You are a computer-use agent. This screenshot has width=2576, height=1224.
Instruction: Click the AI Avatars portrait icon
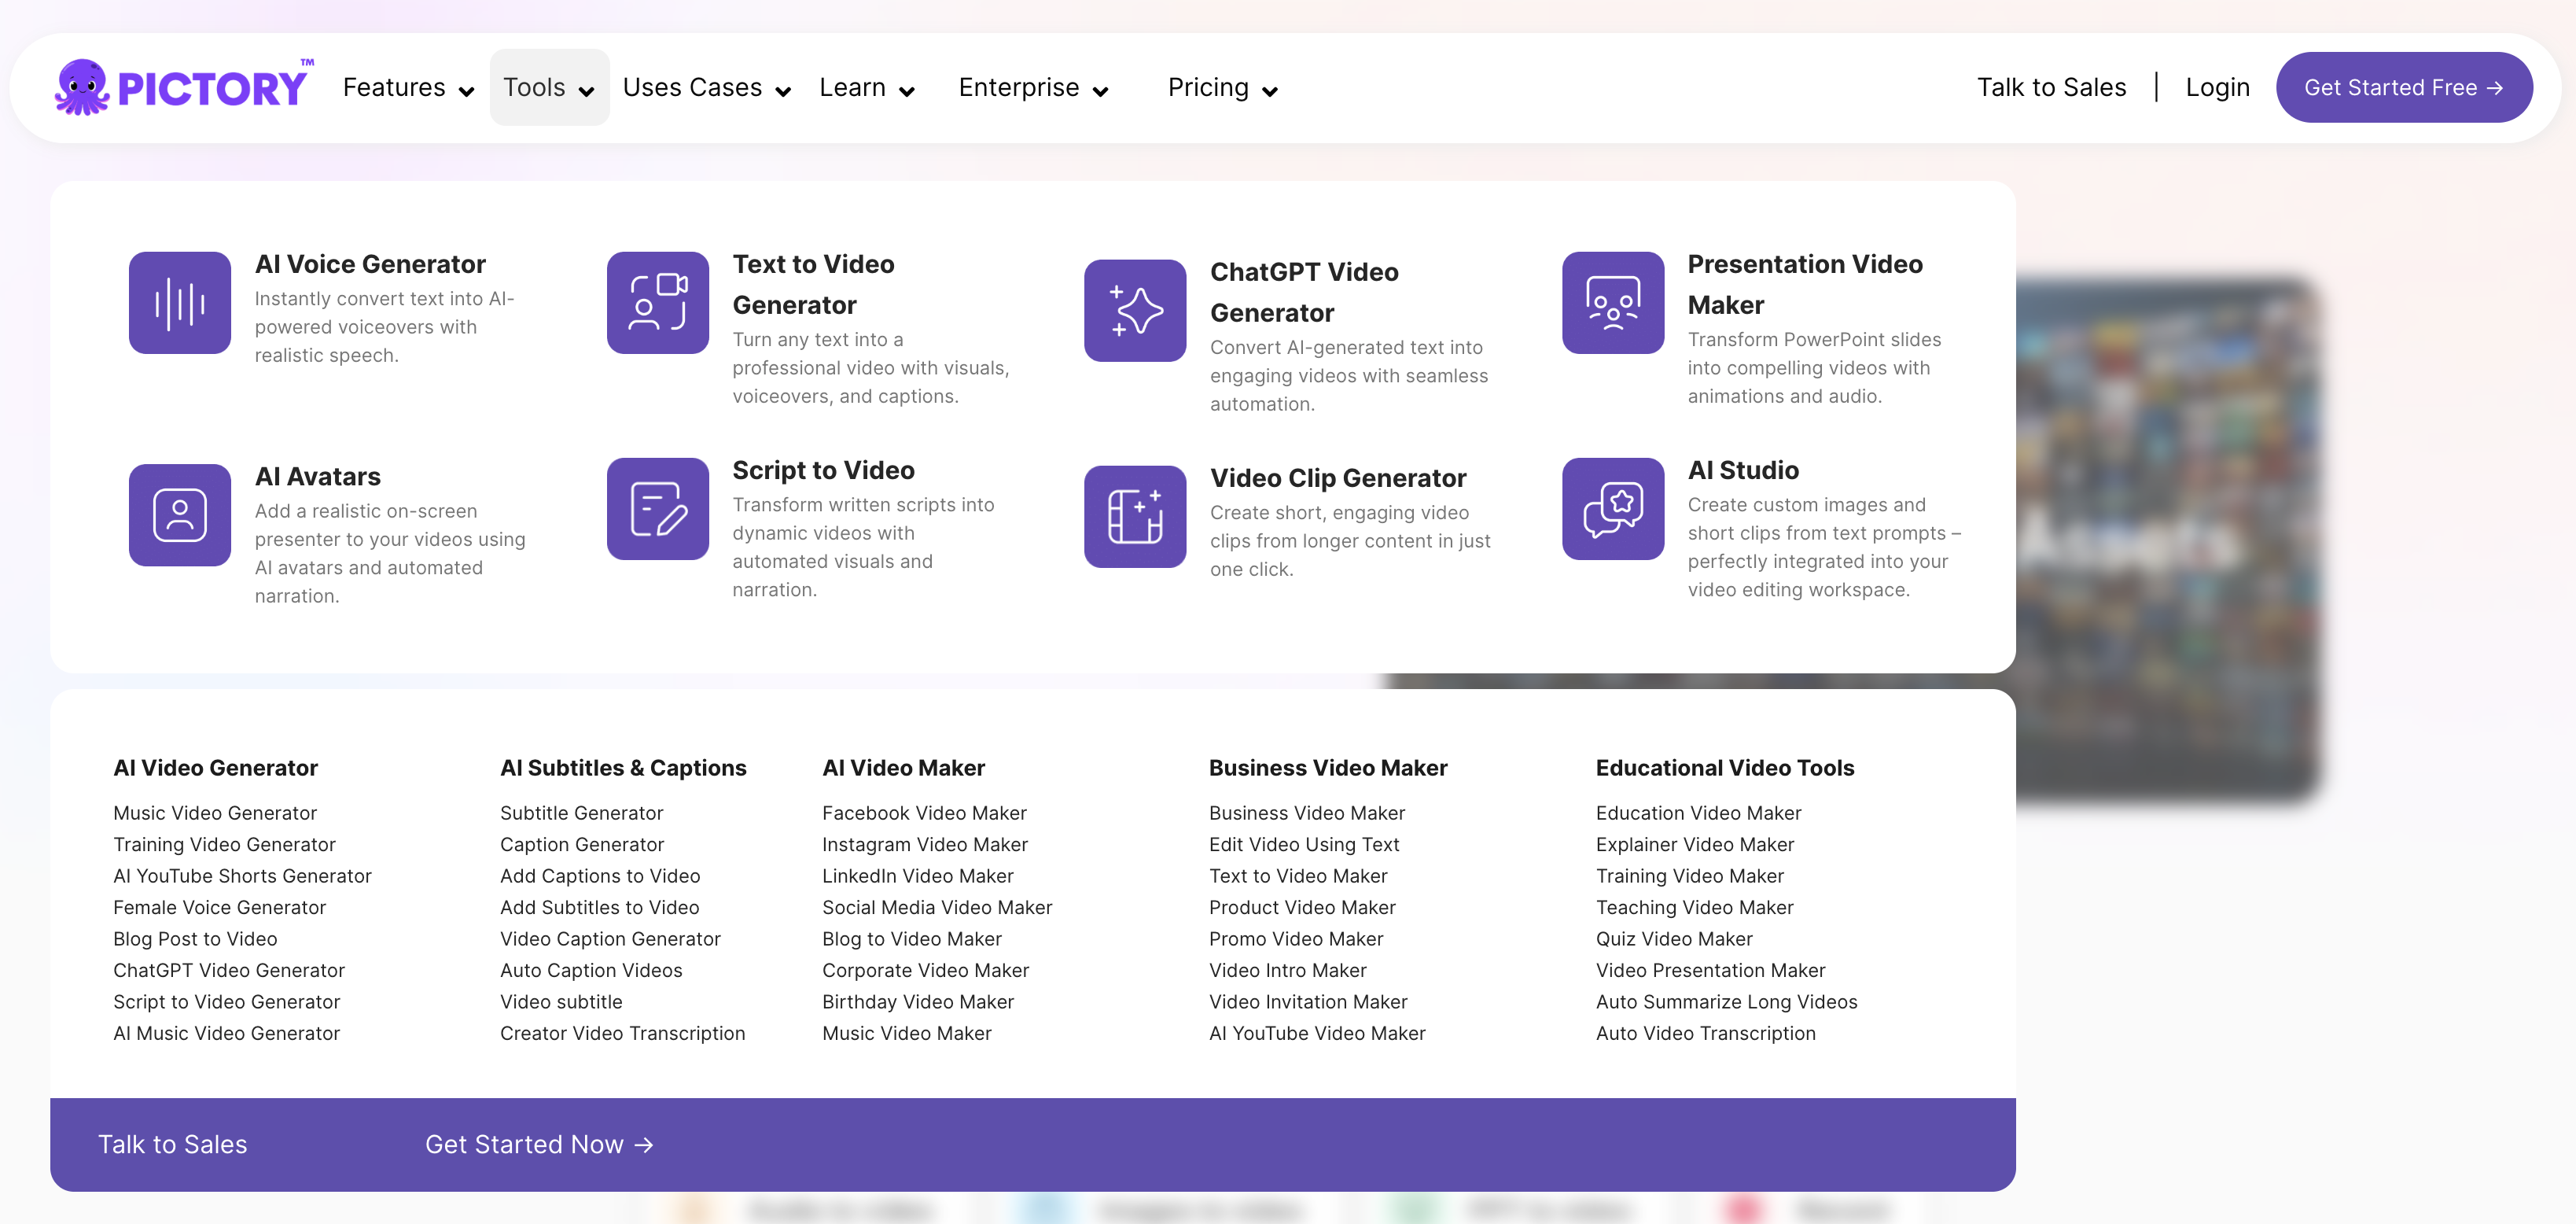pyautogui.click(x=180, y=514)
